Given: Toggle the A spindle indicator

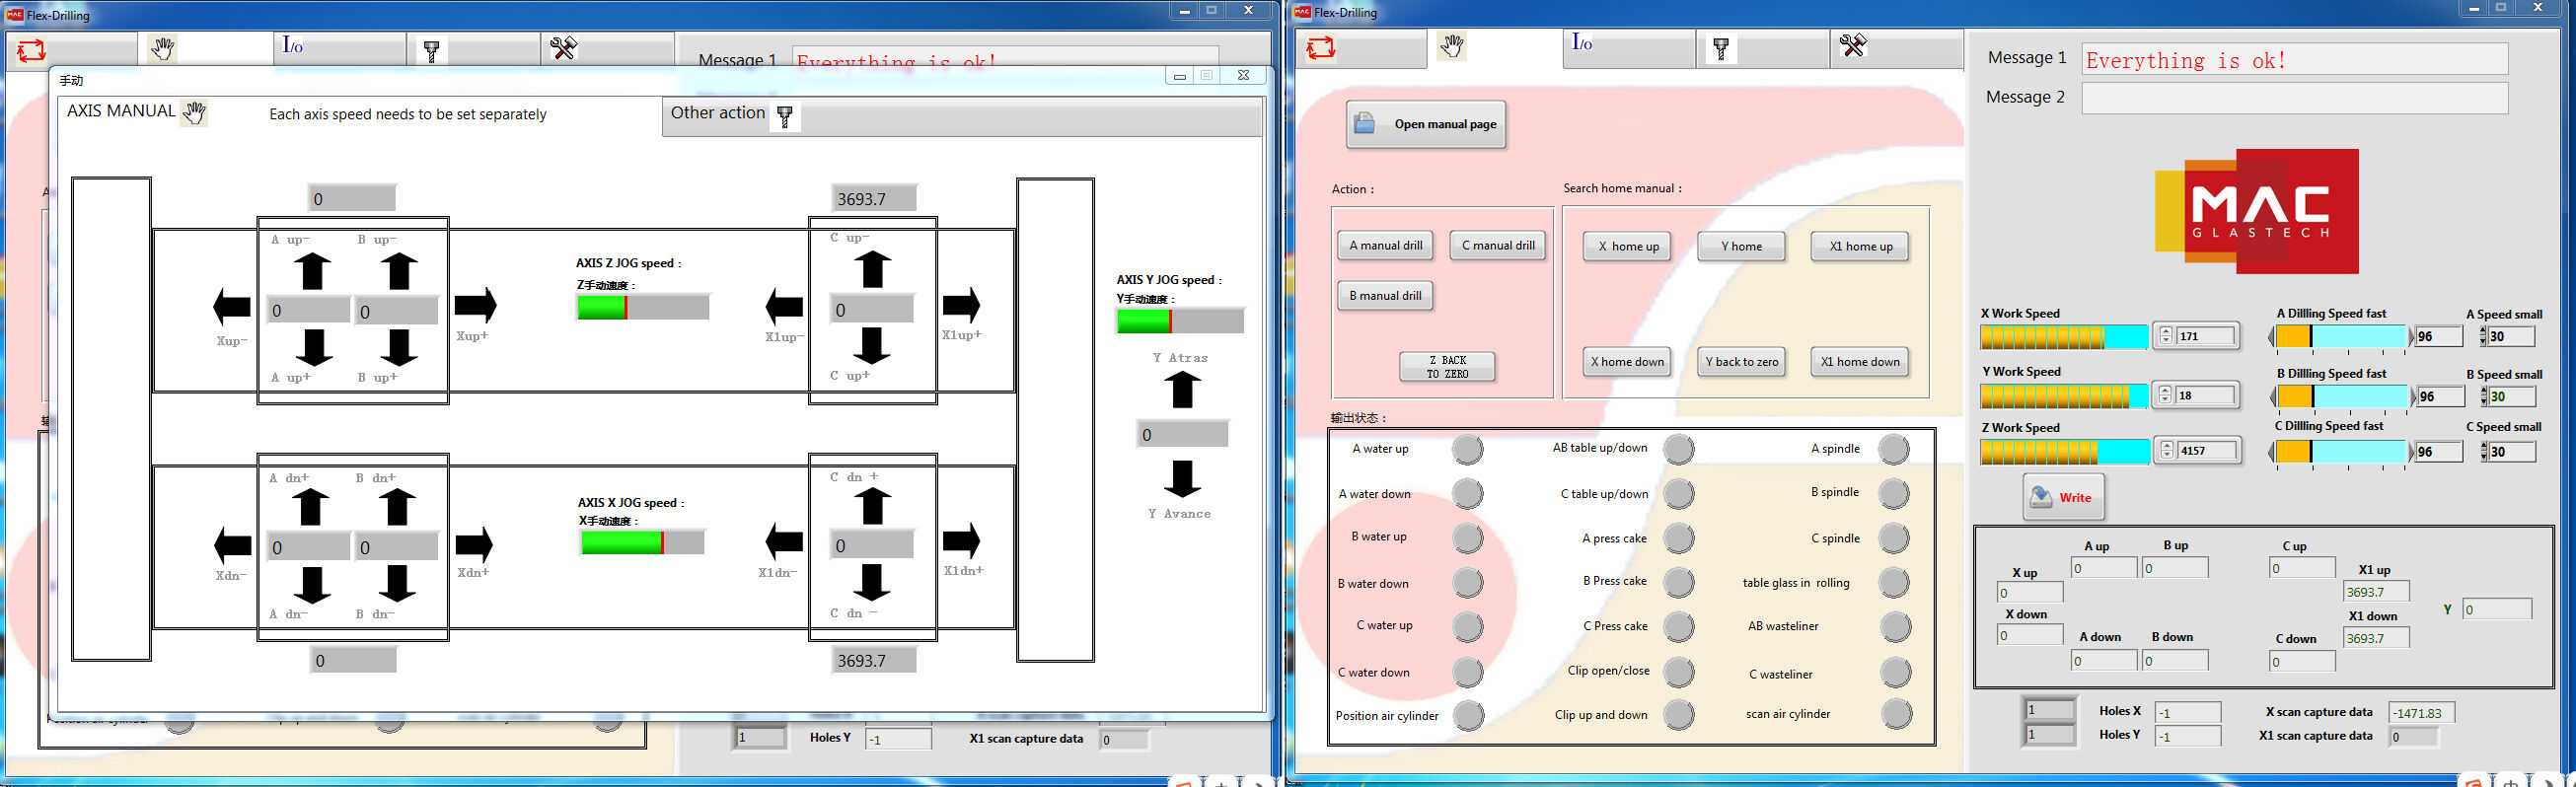Looking at the screenshot, I should tap(1894, 450).
